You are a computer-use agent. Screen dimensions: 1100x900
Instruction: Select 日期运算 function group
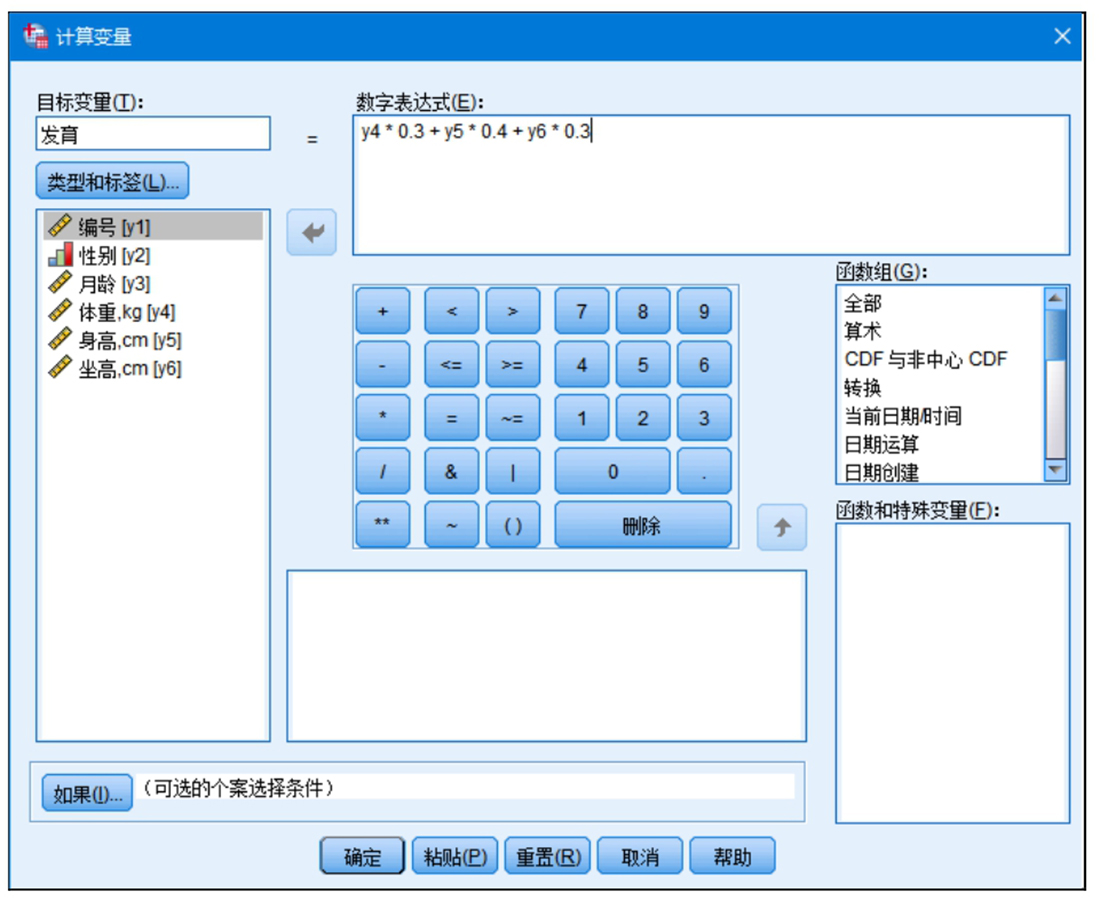882,444
